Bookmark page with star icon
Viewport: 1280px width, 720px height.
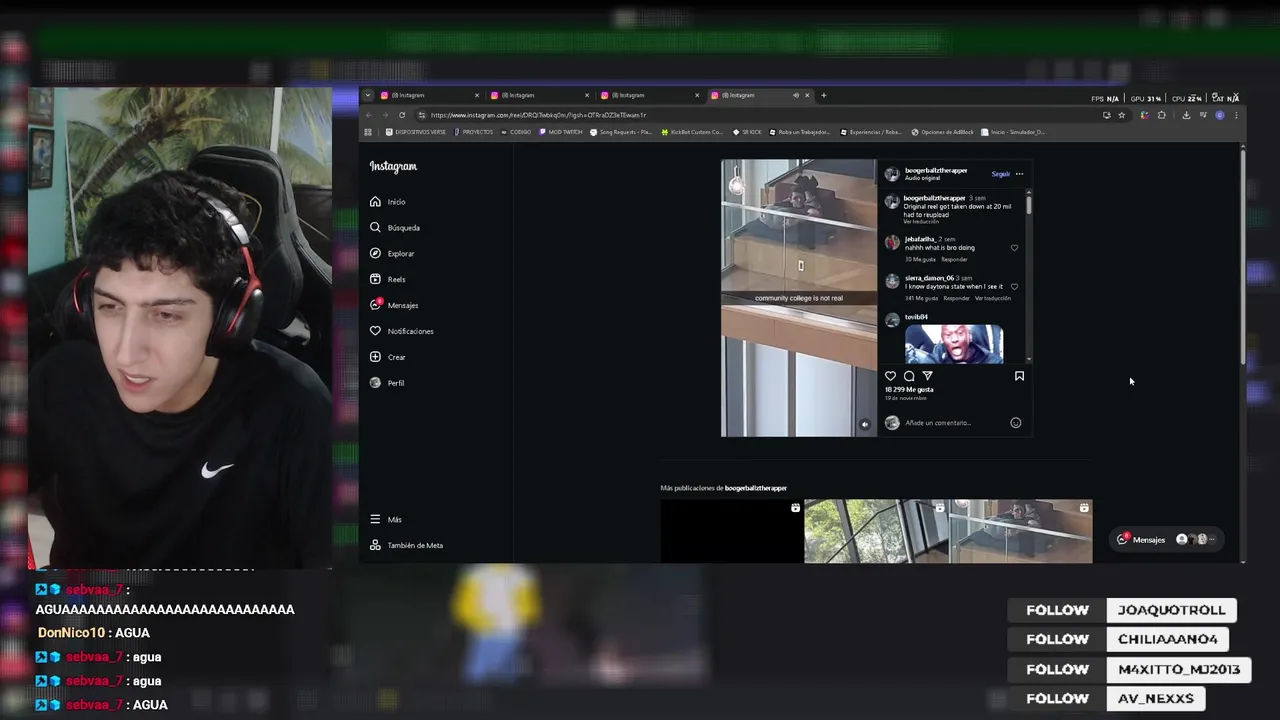coord(1122,115)
